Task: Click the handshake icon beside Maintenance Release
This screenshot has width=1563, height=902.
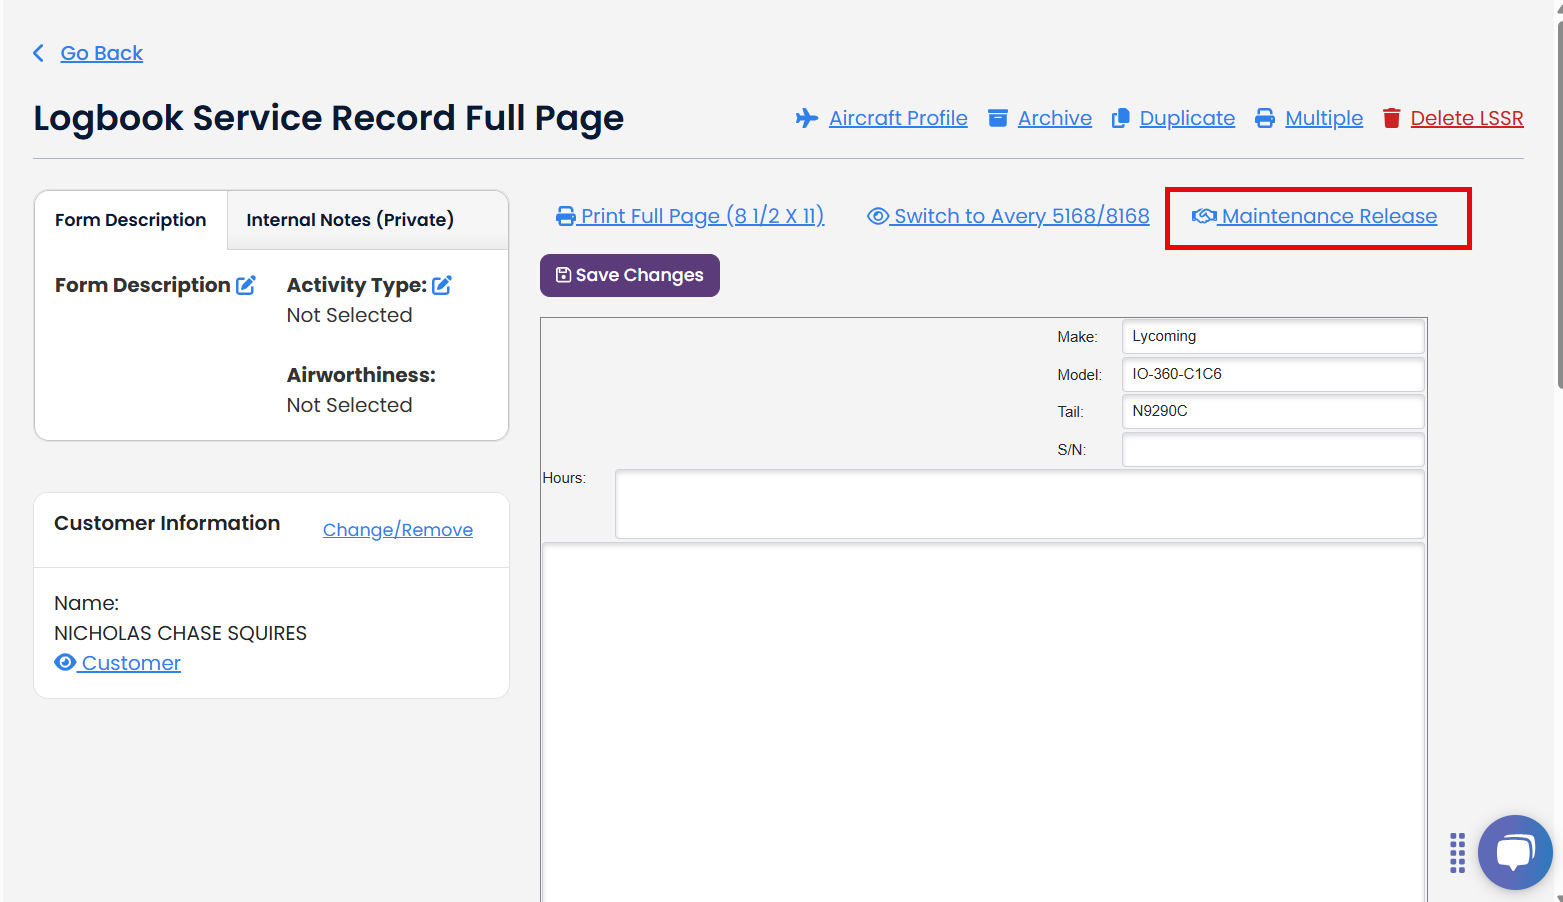Action: click(x=1204, y=215)
